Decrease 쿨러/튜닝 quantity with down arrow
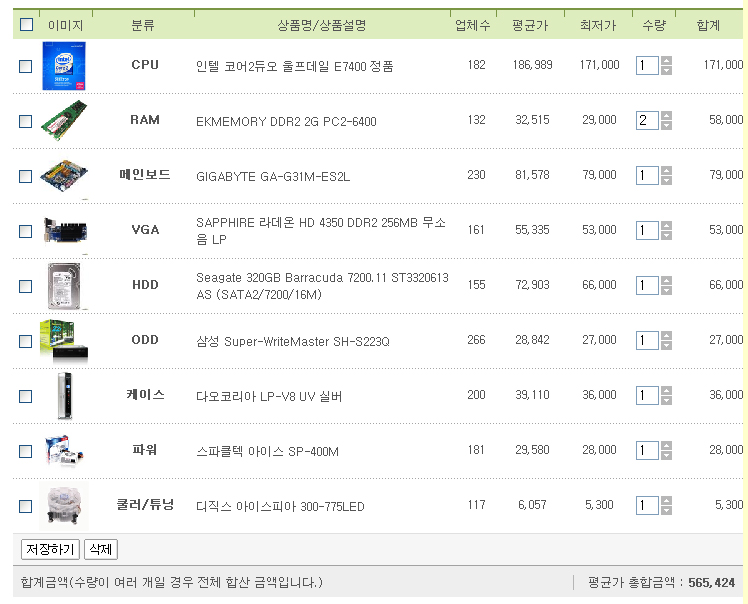The image size is (748, 604). pyautogui.click(x=666, y=510)
